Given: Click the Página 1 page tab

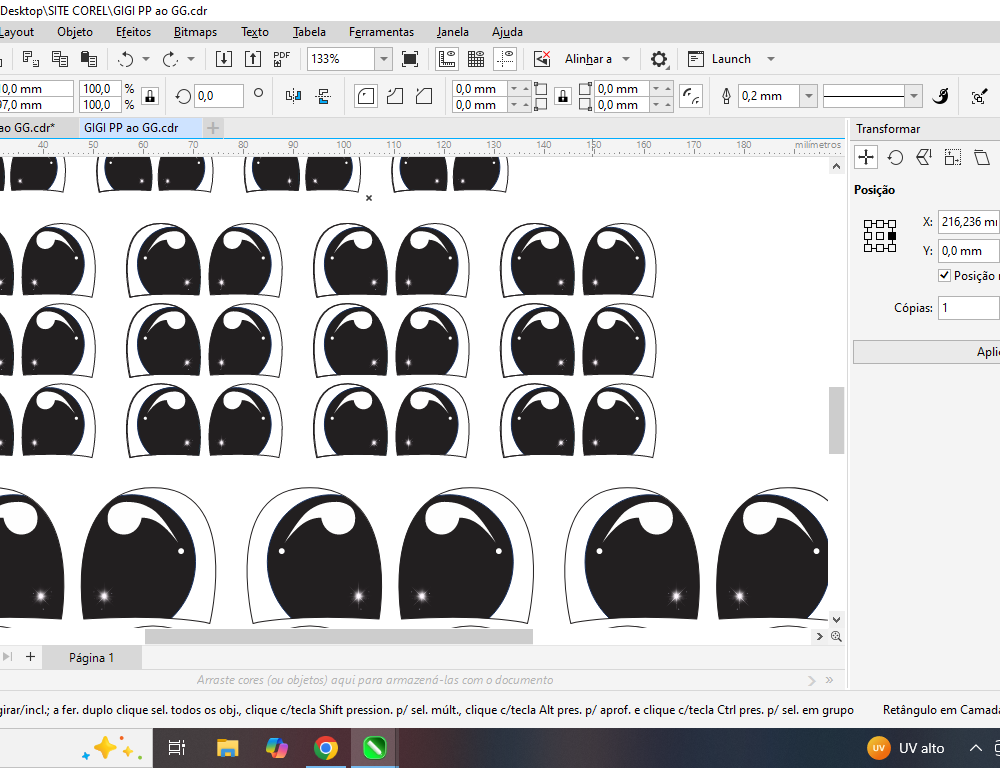Looking at the screenshot, I should click(x=91, y=658).
